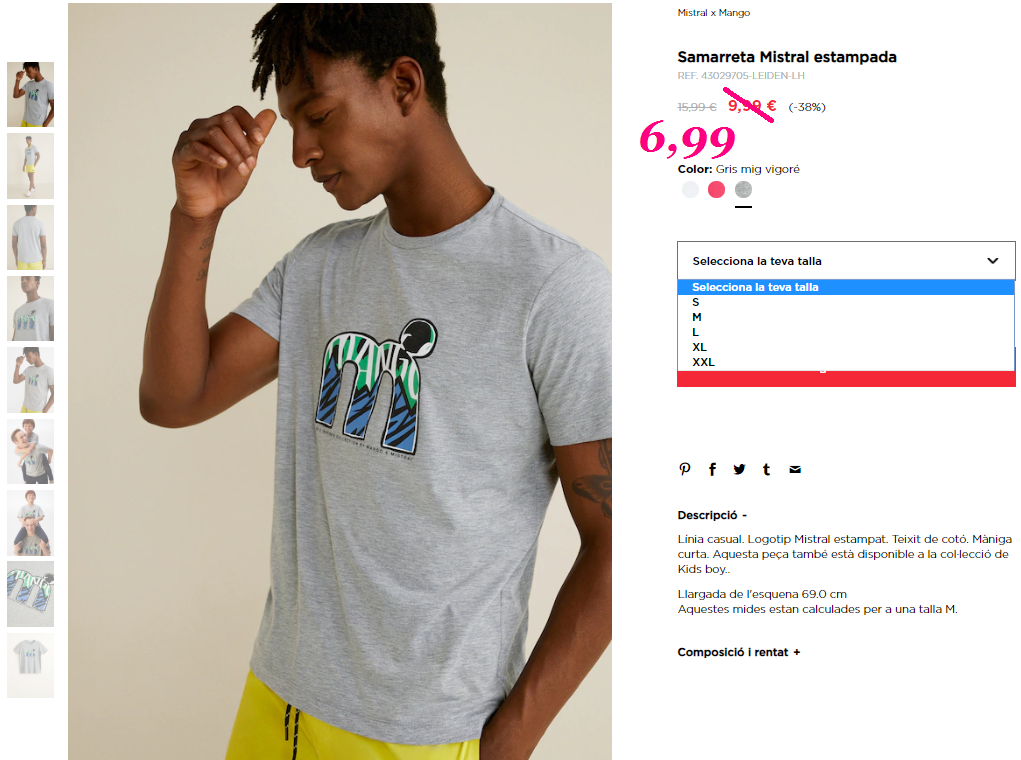This screenshot has width=1021, height=760.
Task: Select the white color swatch
Action: coord(690,190)
